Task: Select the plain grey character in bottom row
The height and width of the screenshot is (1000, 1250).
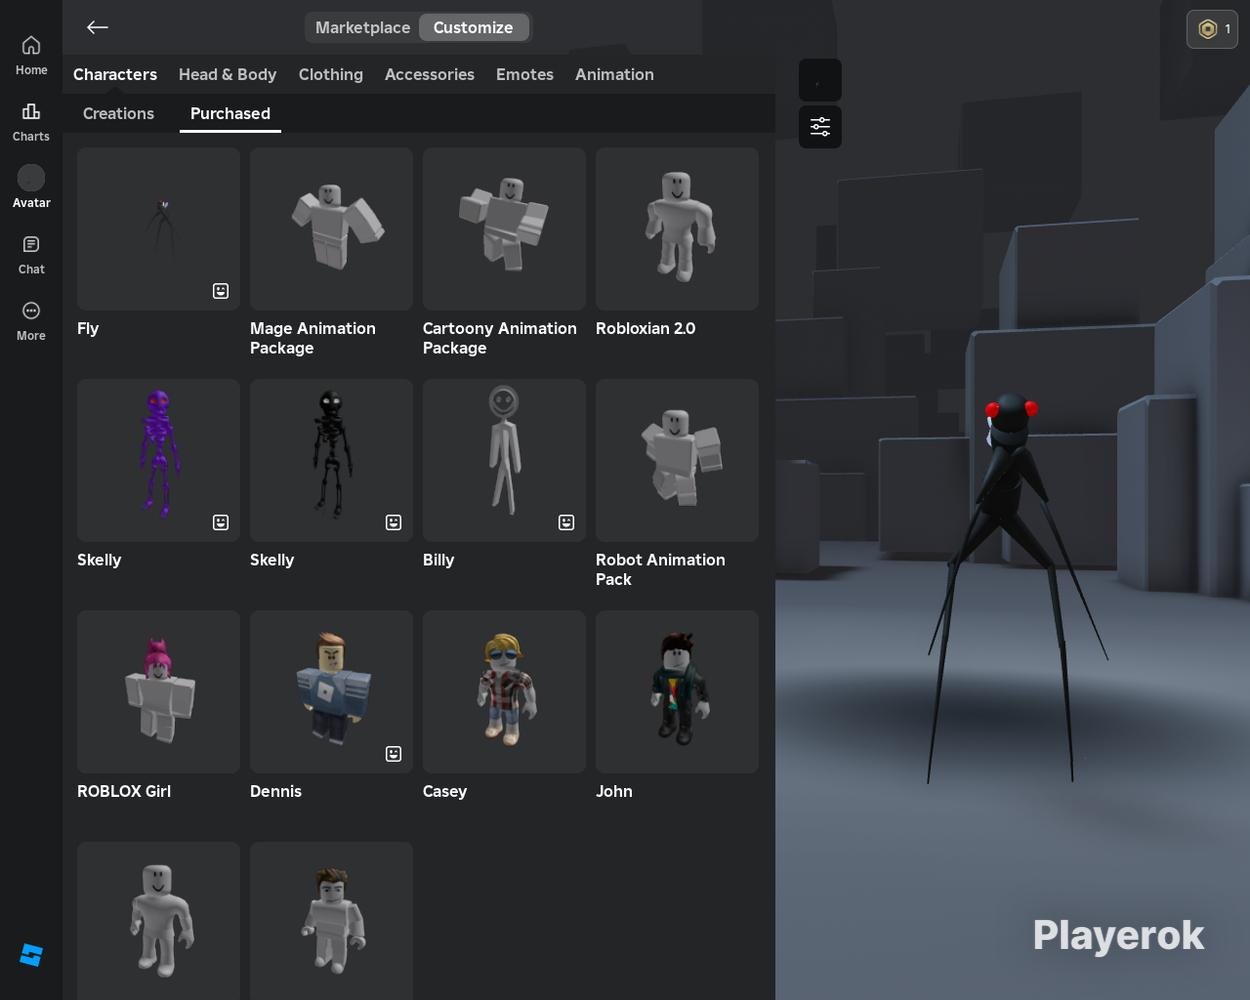Action: (158, 921)
